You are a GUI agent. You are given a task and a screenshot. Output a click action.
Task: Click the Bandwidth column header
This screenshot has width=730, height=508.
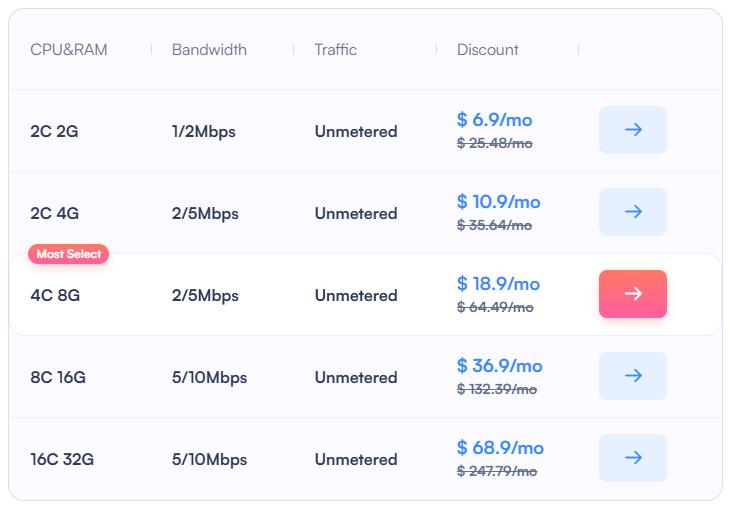pyautogui.click(x=209, y=49)
